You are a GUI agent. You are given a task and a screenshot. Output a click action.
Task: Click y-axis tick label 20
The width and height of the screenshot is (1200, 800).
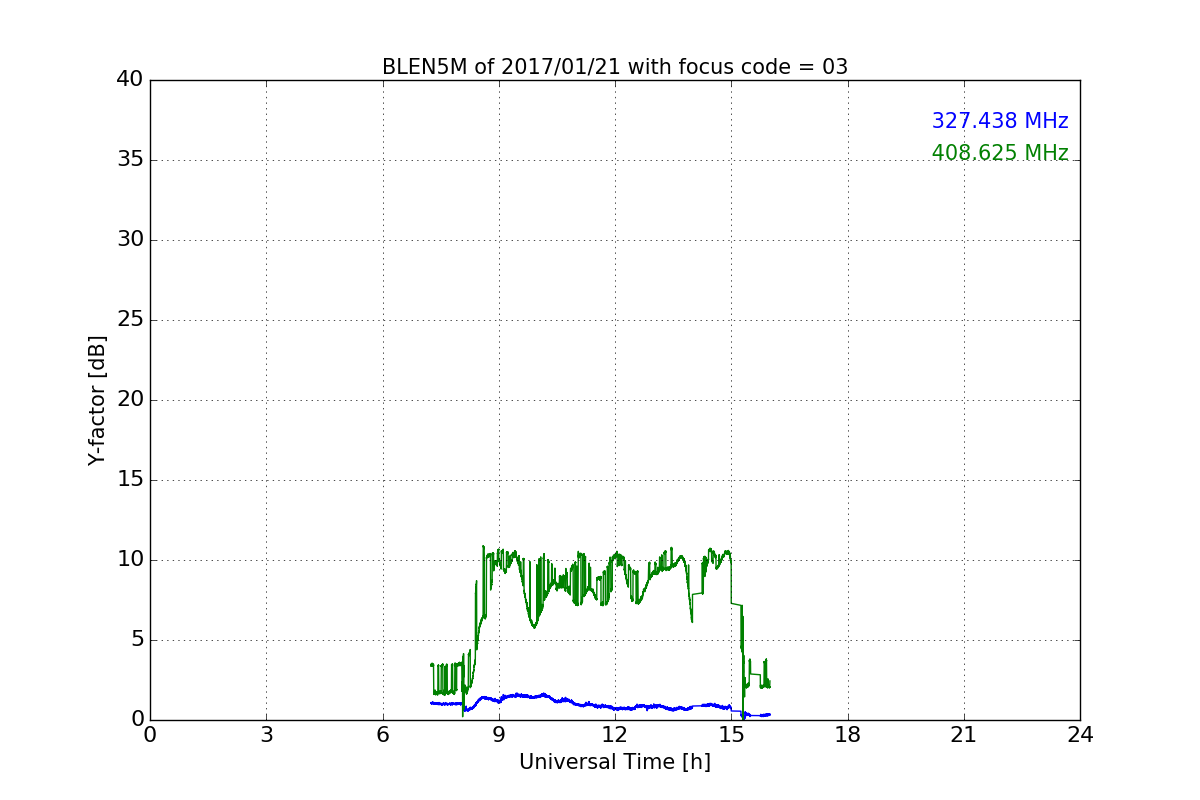130,400
